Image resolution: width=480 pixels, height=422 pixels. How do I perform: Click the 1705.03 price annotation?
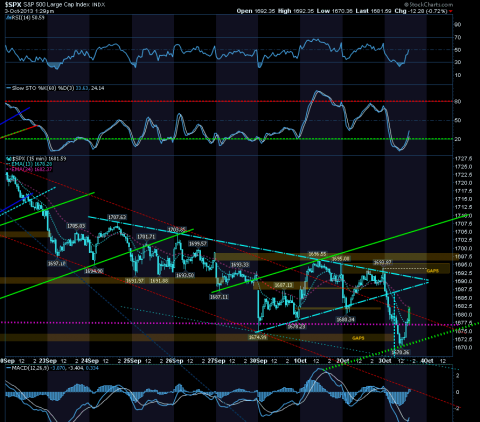[x=76, y=226]
